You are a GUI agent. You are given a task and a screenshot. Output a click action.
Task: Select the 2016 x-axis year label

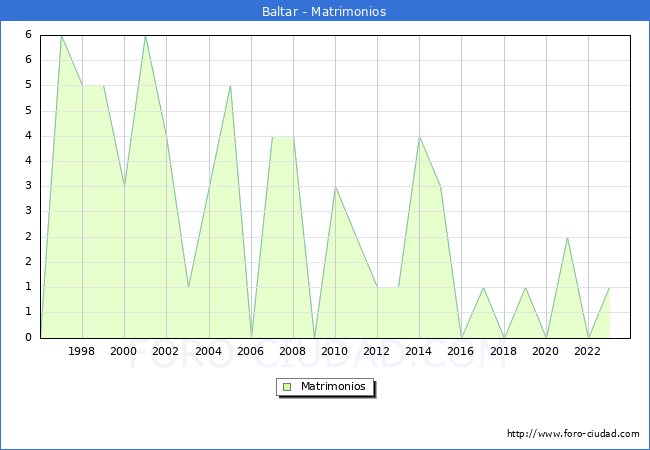[x=462, y=351]
